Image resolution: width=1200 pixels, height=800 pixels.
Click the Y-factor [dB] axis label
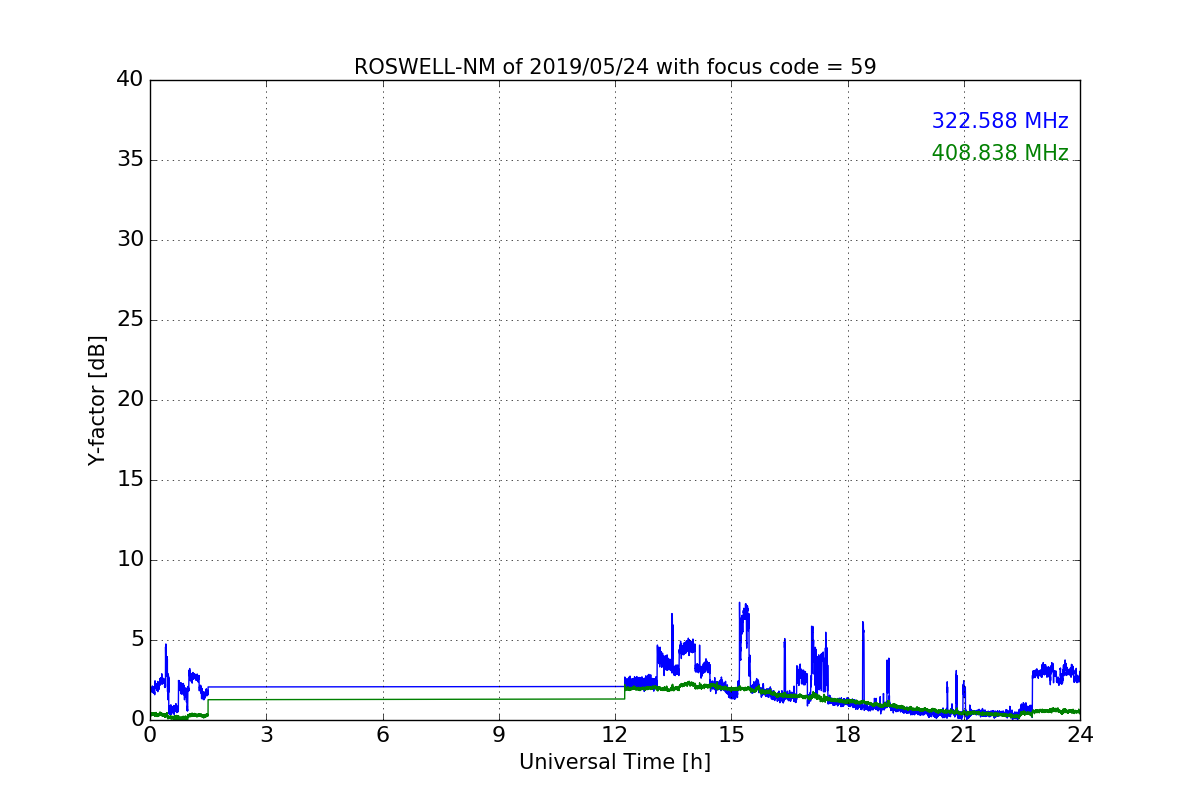click(x=97, y=400)
